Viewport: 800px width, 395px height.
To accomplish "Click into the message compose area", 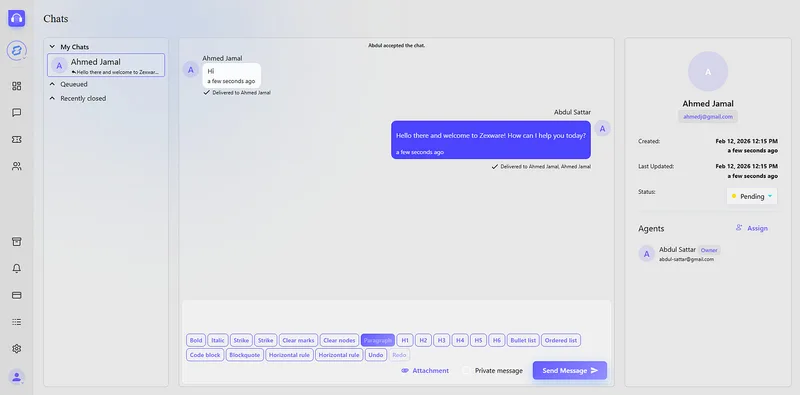I will (x=396, y=316).
